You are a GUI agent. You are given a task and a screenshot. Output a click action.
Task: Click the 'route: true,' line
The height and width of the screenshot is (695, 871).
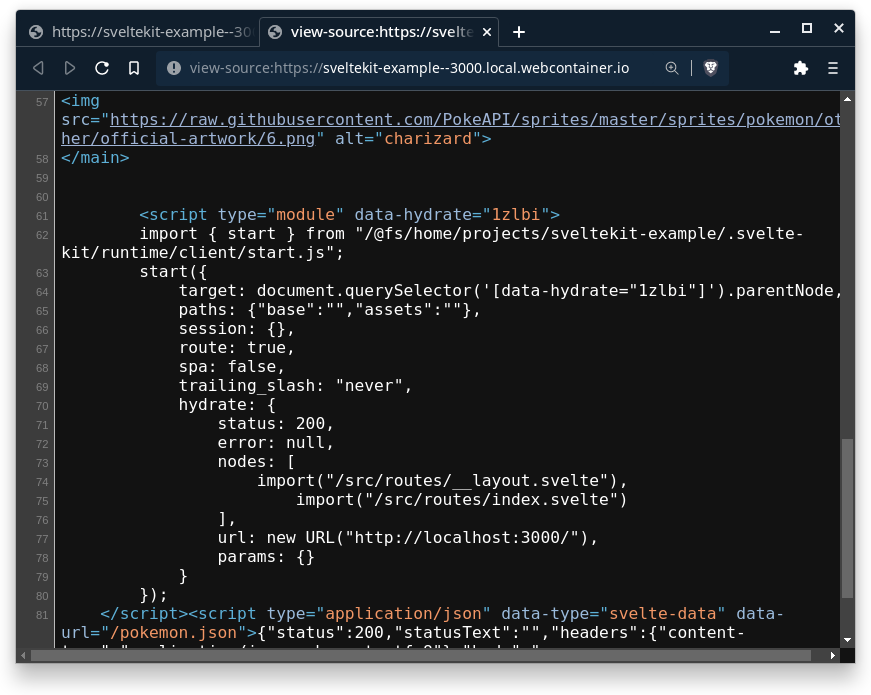(x=236, y=348)
